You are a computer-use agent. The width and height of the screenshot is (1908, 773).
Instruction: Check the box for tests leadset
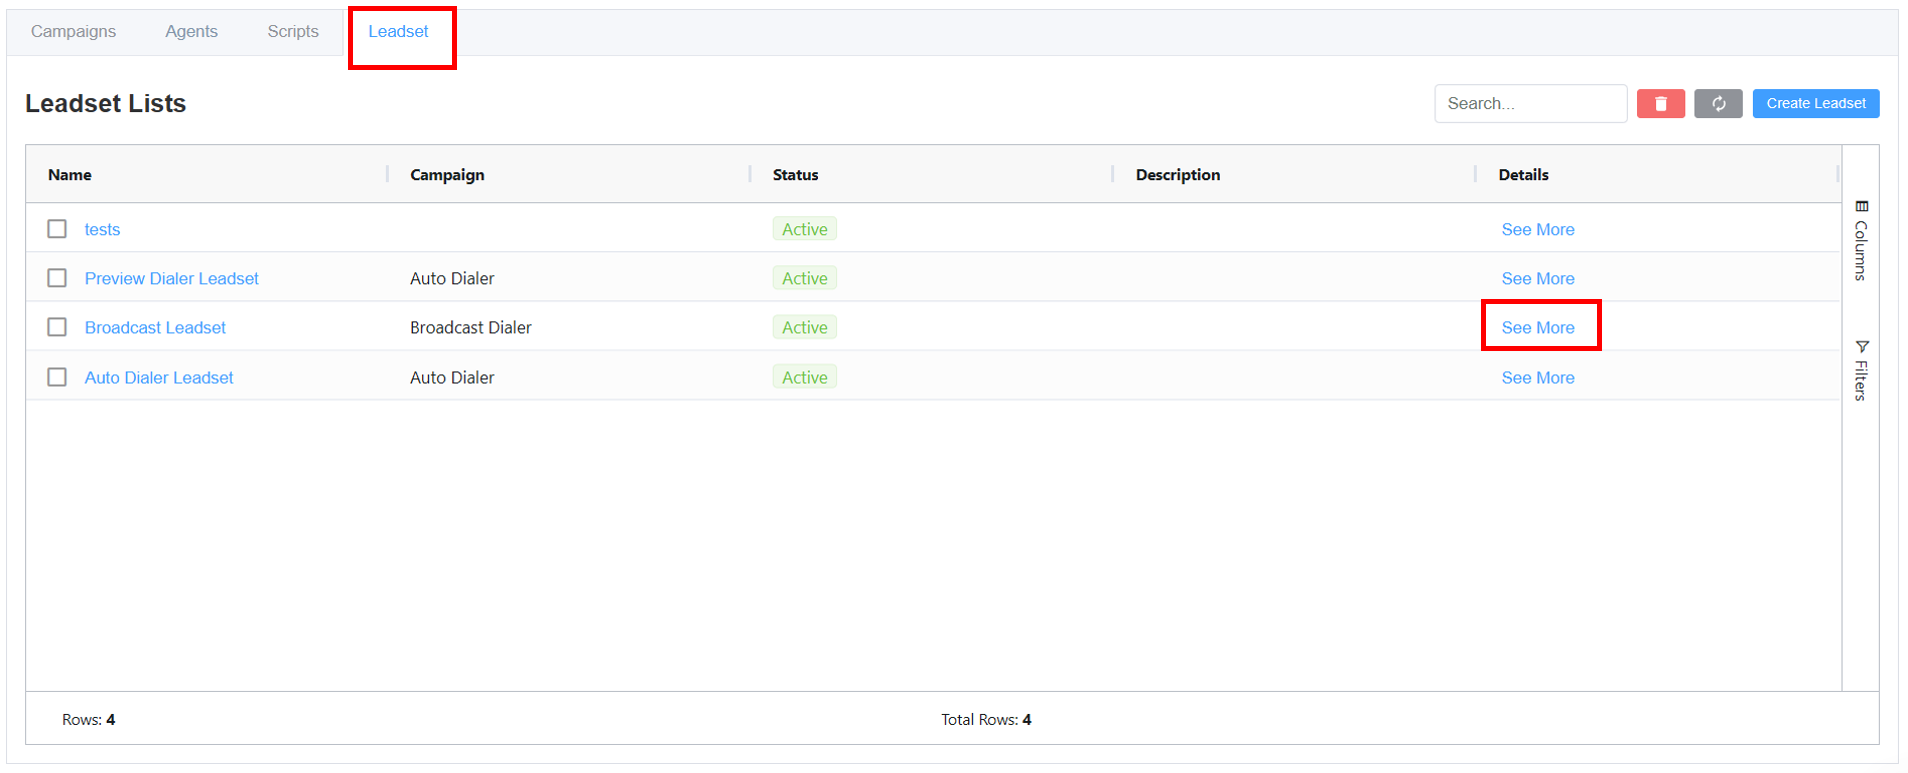(57, 229)
